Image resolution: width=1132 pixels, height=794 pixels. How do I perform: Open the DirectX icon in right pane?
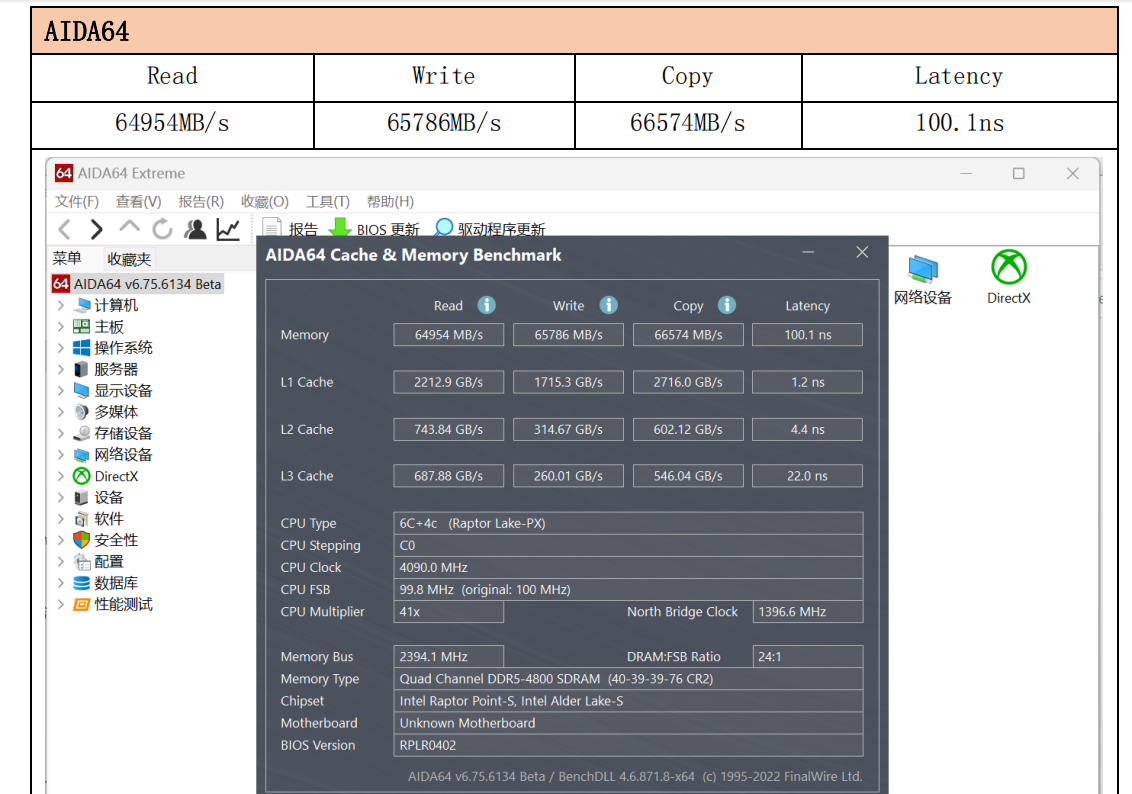(x=1008, y=277)
